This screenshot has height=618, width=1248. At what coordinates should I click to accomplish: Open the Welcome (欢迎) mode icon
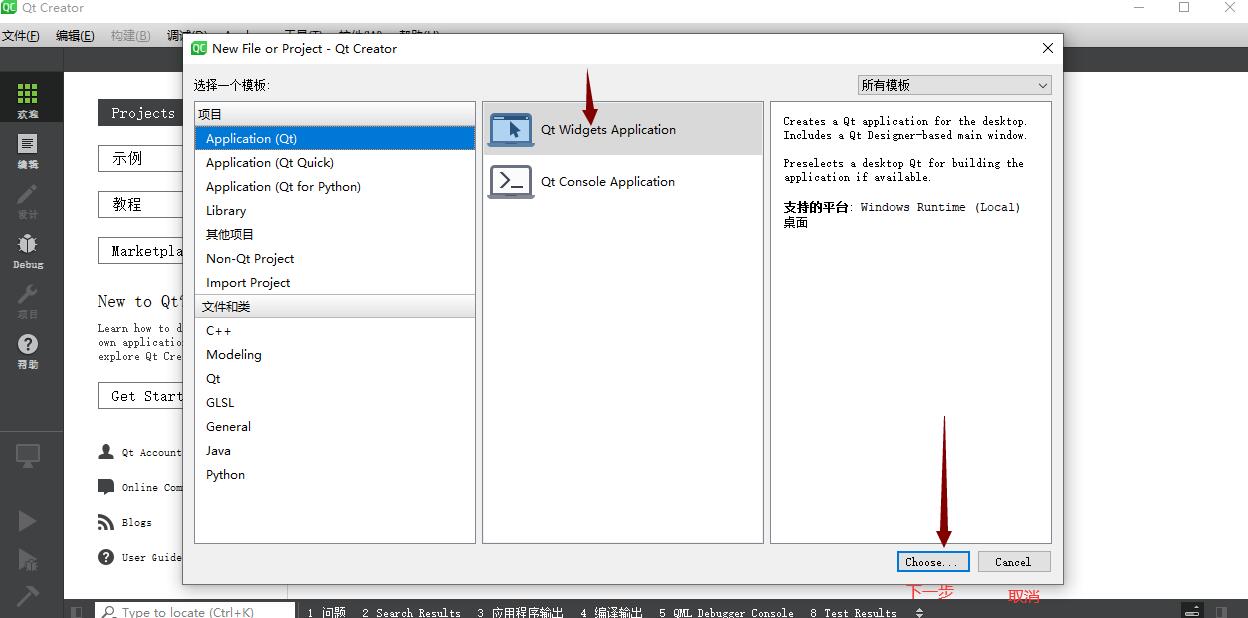[x=27, y=94]
